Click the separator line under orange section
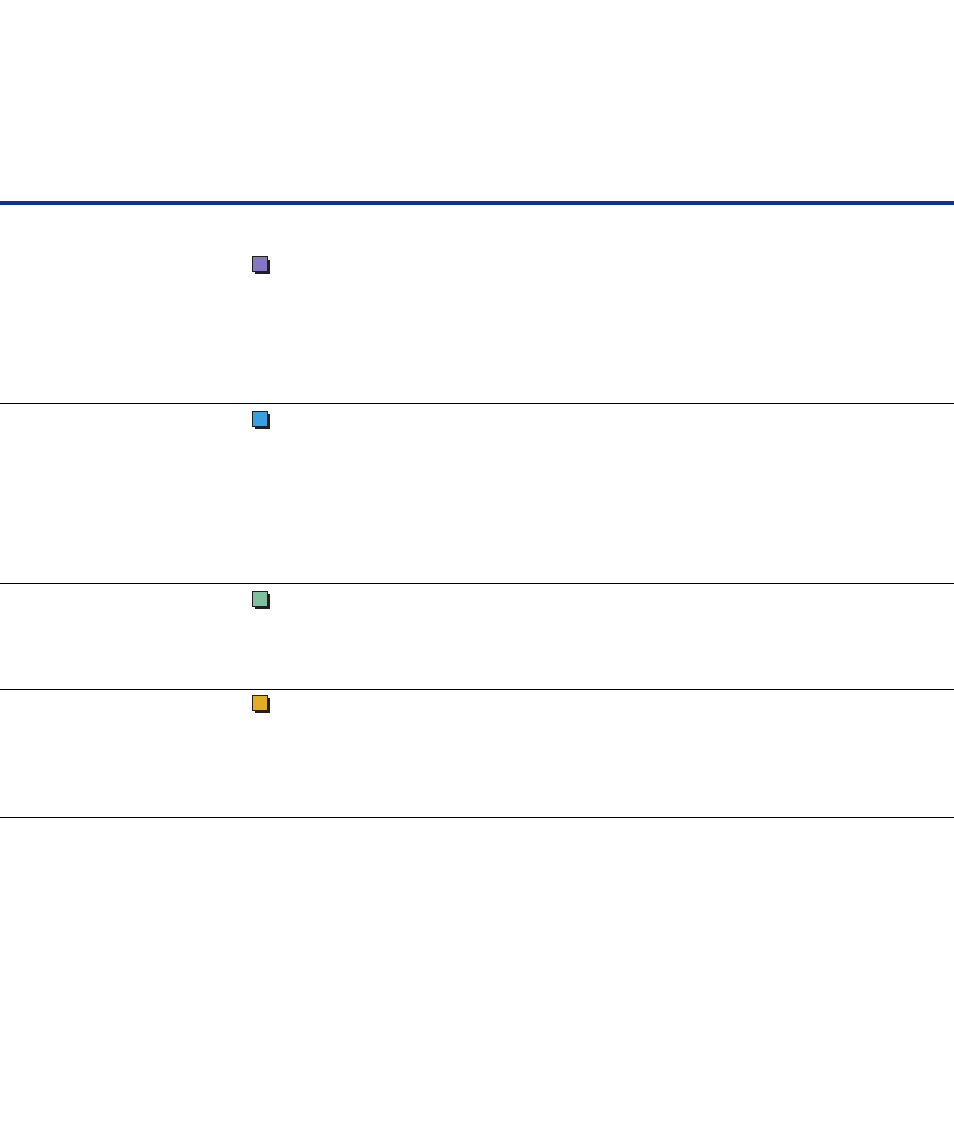954x1145 pixels. coord(477,817)
